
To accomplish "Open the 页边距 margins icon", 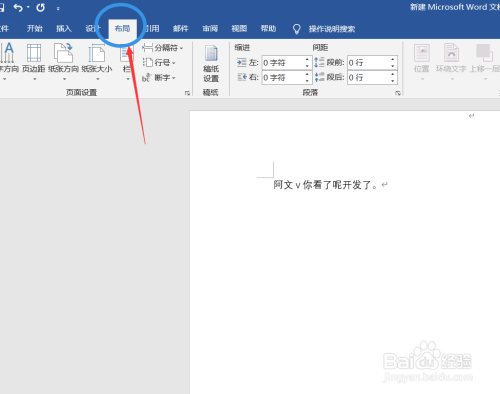I will coord(34,53).
